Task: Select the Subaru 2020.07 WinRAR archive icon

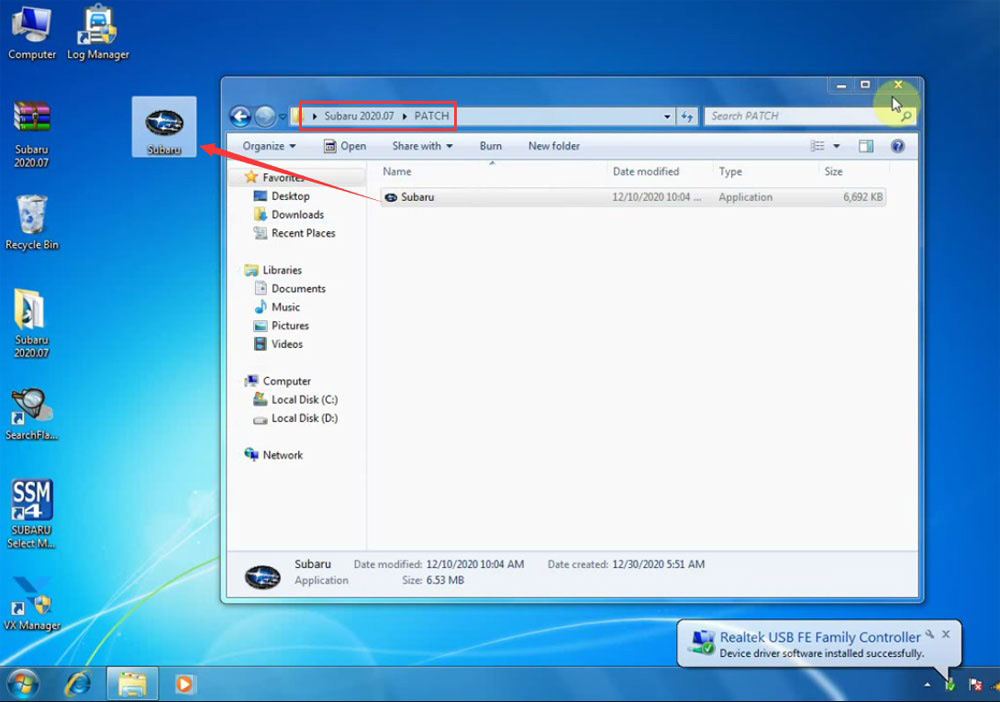Action: click(x=31, y=135)
